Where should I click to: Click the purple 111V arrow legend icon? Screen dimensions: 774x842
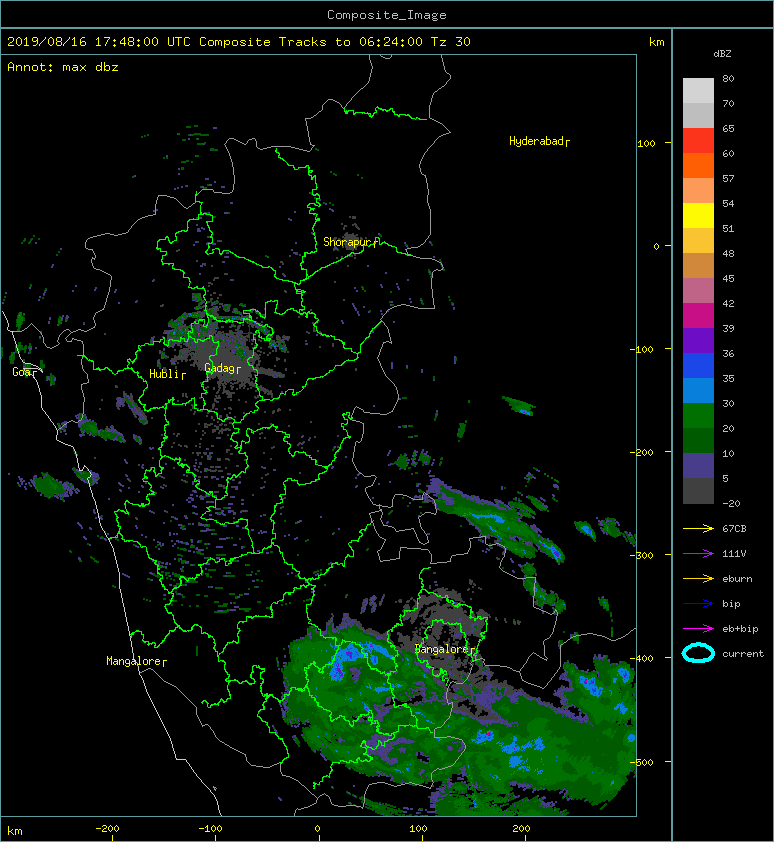point(698,554)
